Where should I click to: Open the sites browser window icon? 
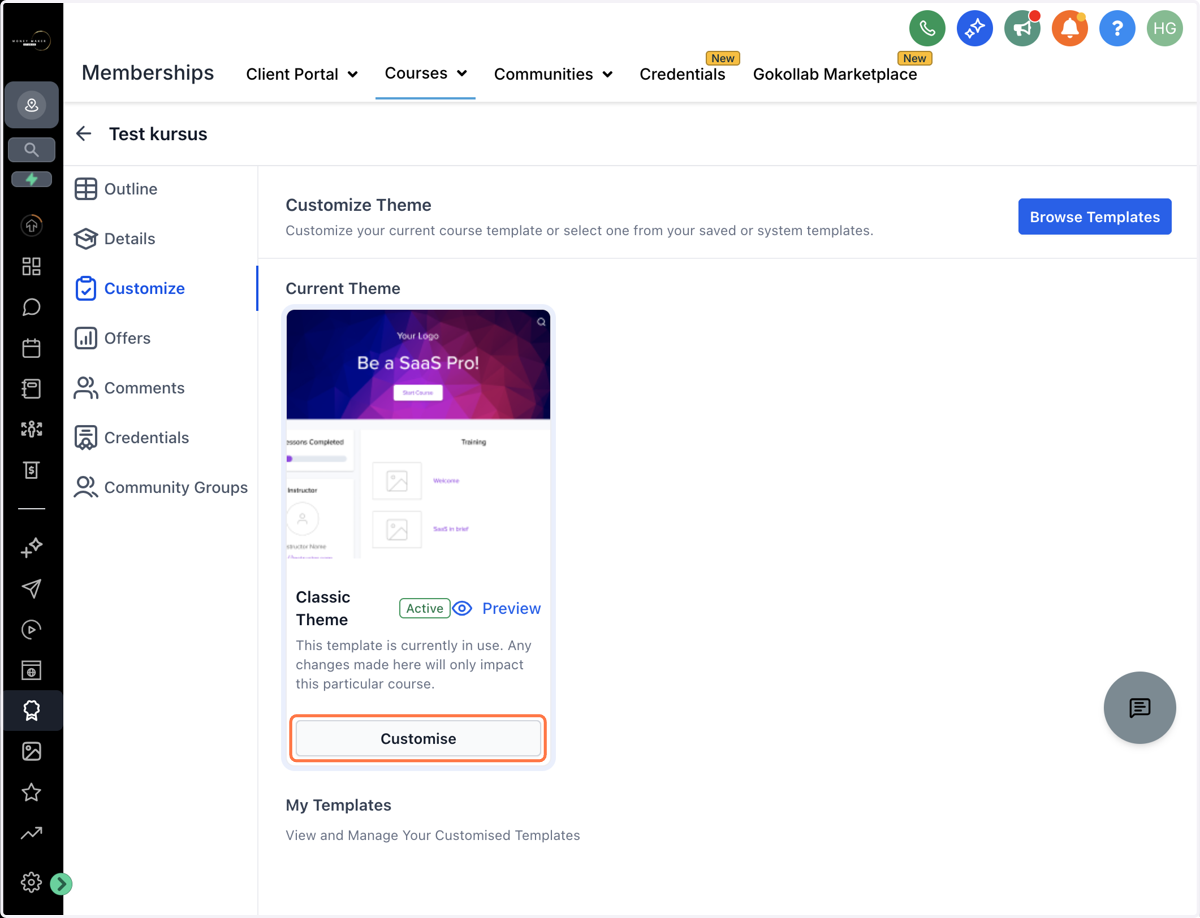pos(32,670)
